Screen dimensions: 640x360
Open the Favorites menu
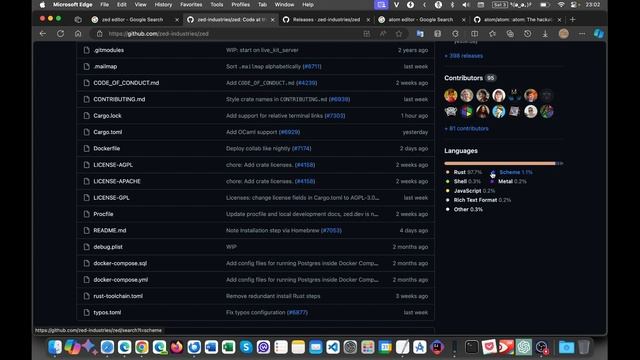point(191,4)
